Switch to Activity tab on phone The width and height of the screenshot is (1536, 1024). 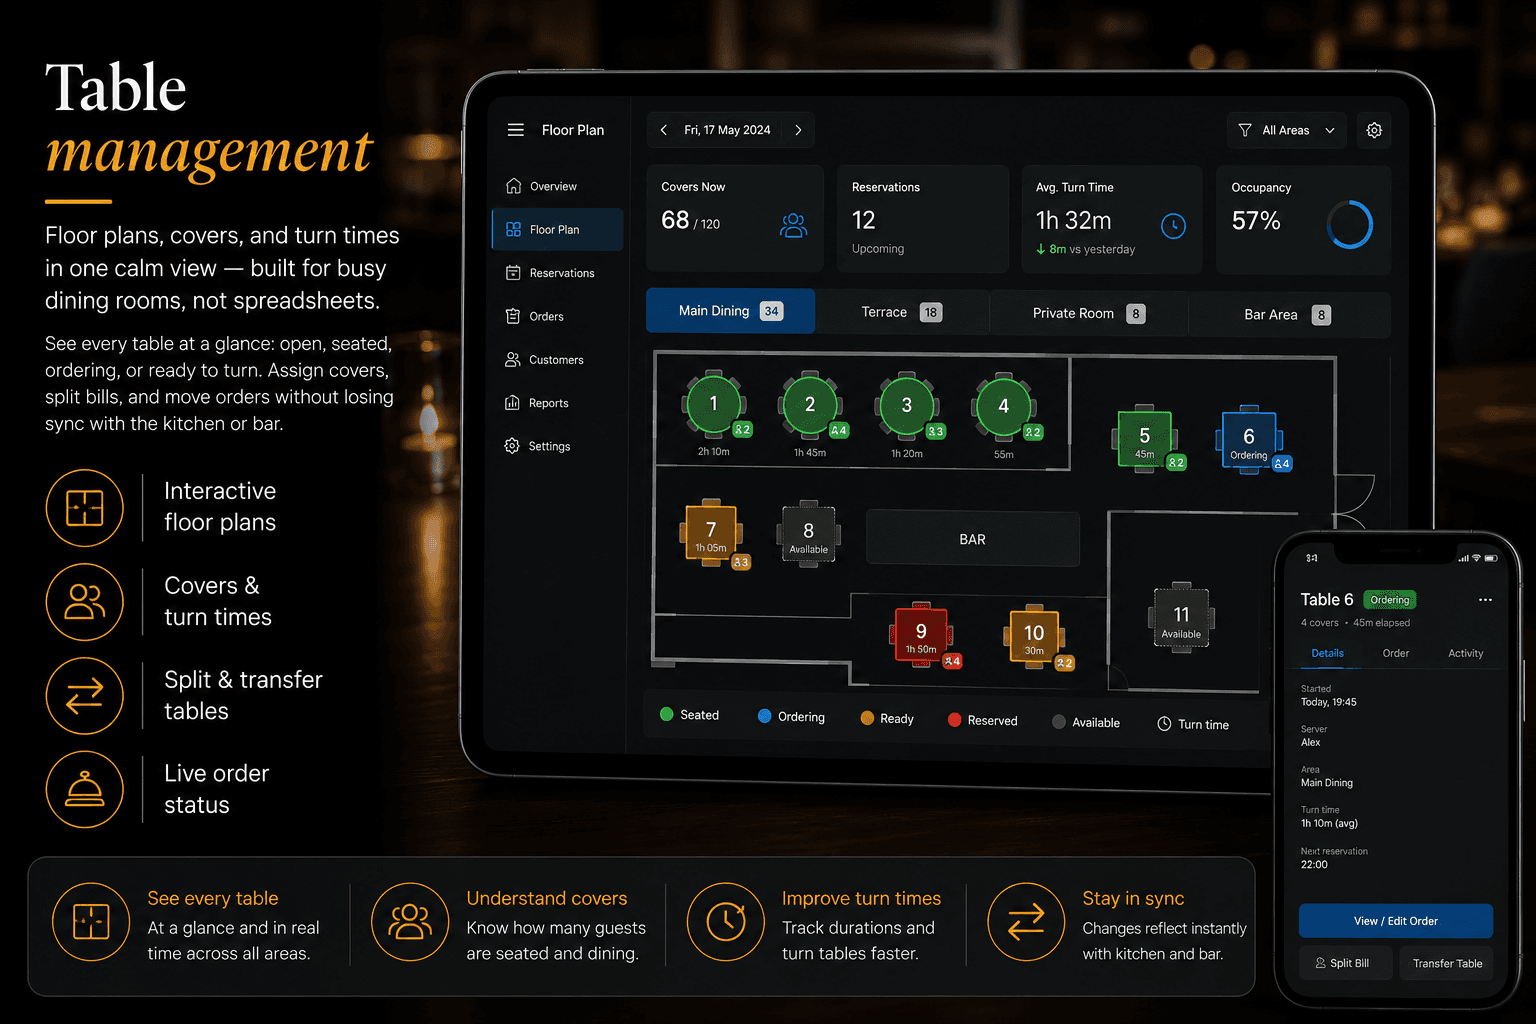coord(1466,653)
